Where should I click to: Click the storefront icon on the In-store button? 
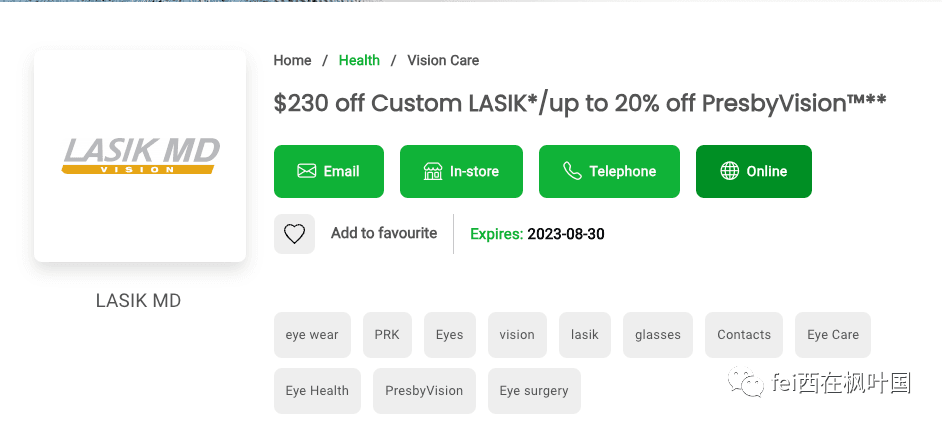(433, 171)
